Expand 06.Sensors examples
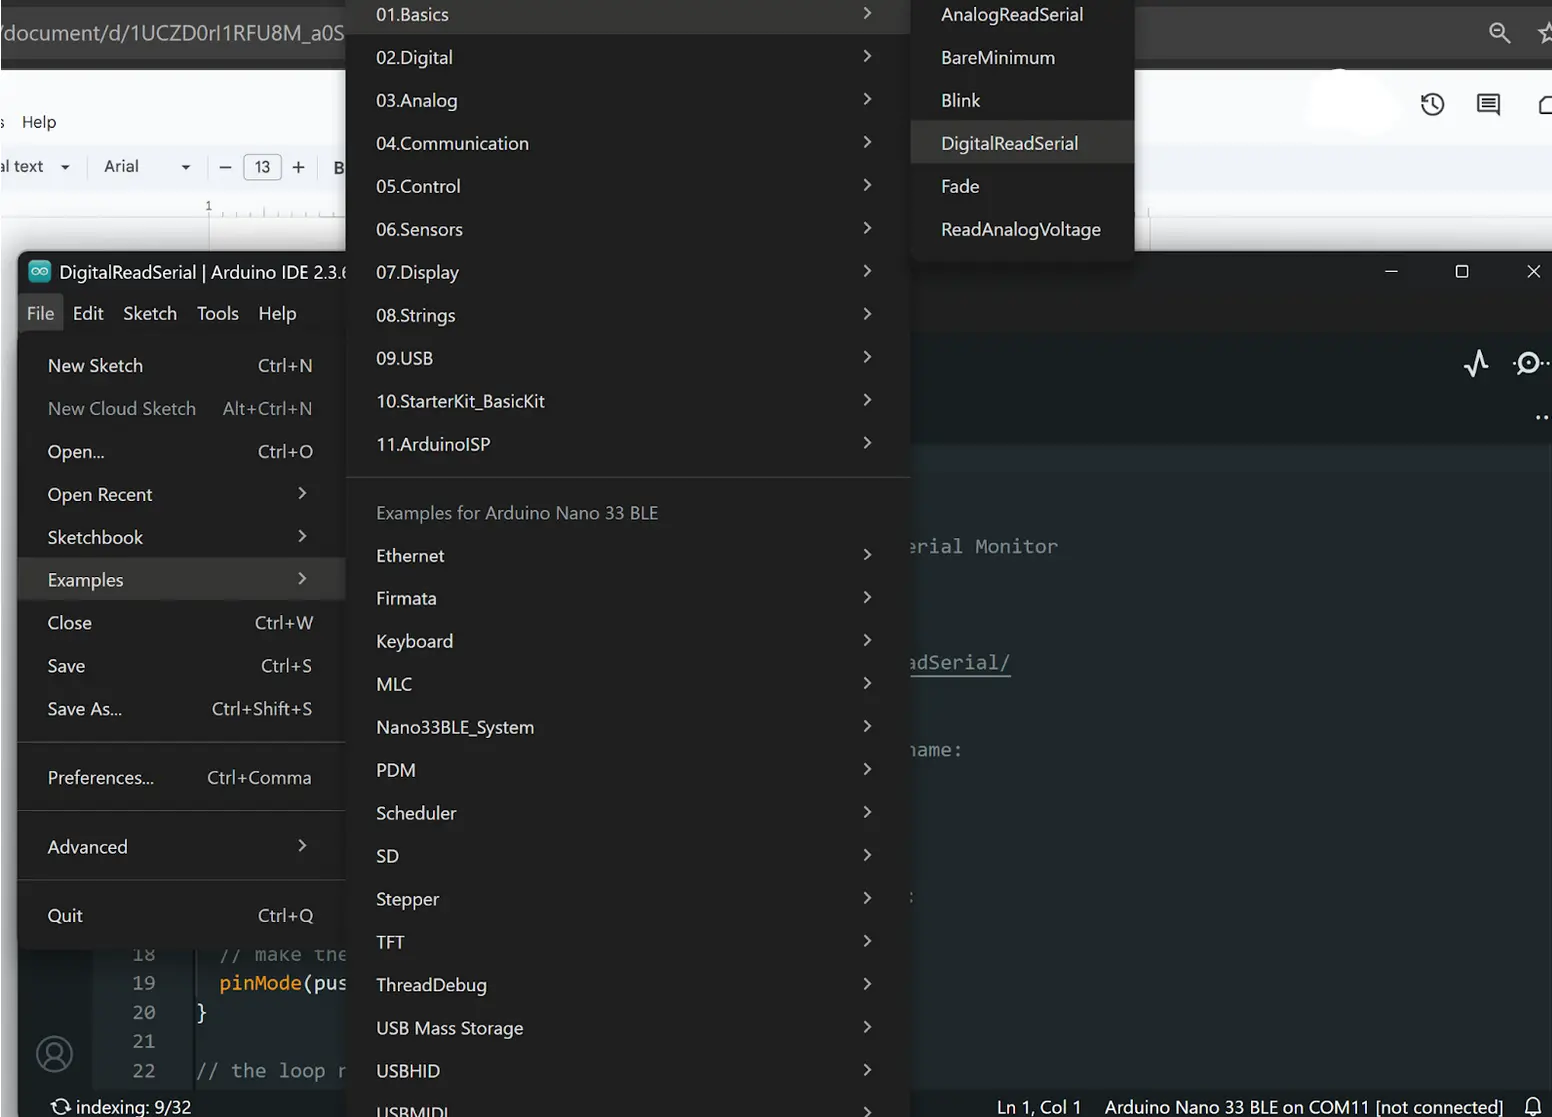The width and height of the screenshot is (1552, 1117). [627, 230]
